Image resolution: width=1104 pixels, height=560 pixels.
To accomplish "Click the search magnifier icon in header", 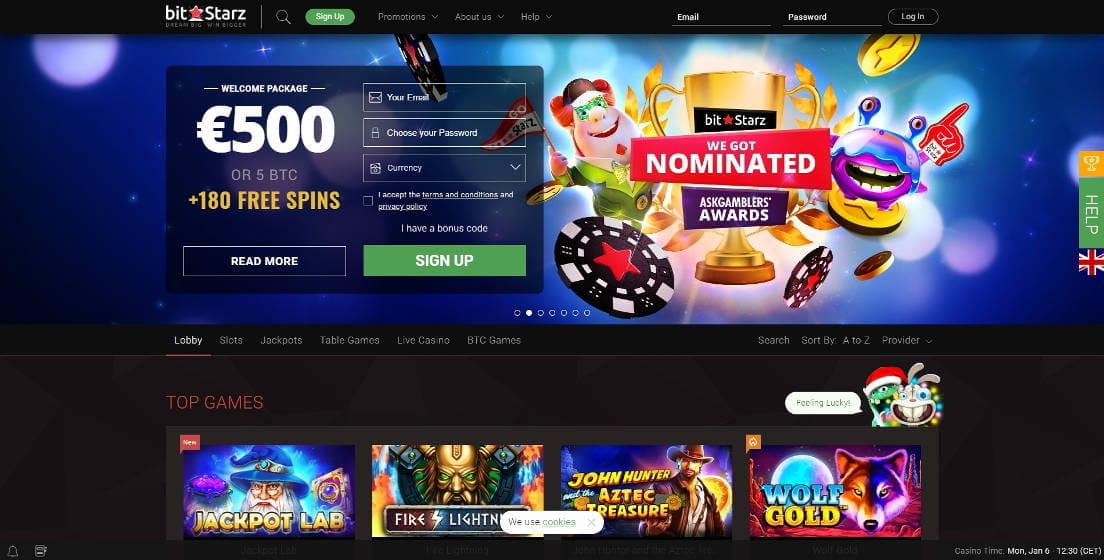I will tap(283, 17).
